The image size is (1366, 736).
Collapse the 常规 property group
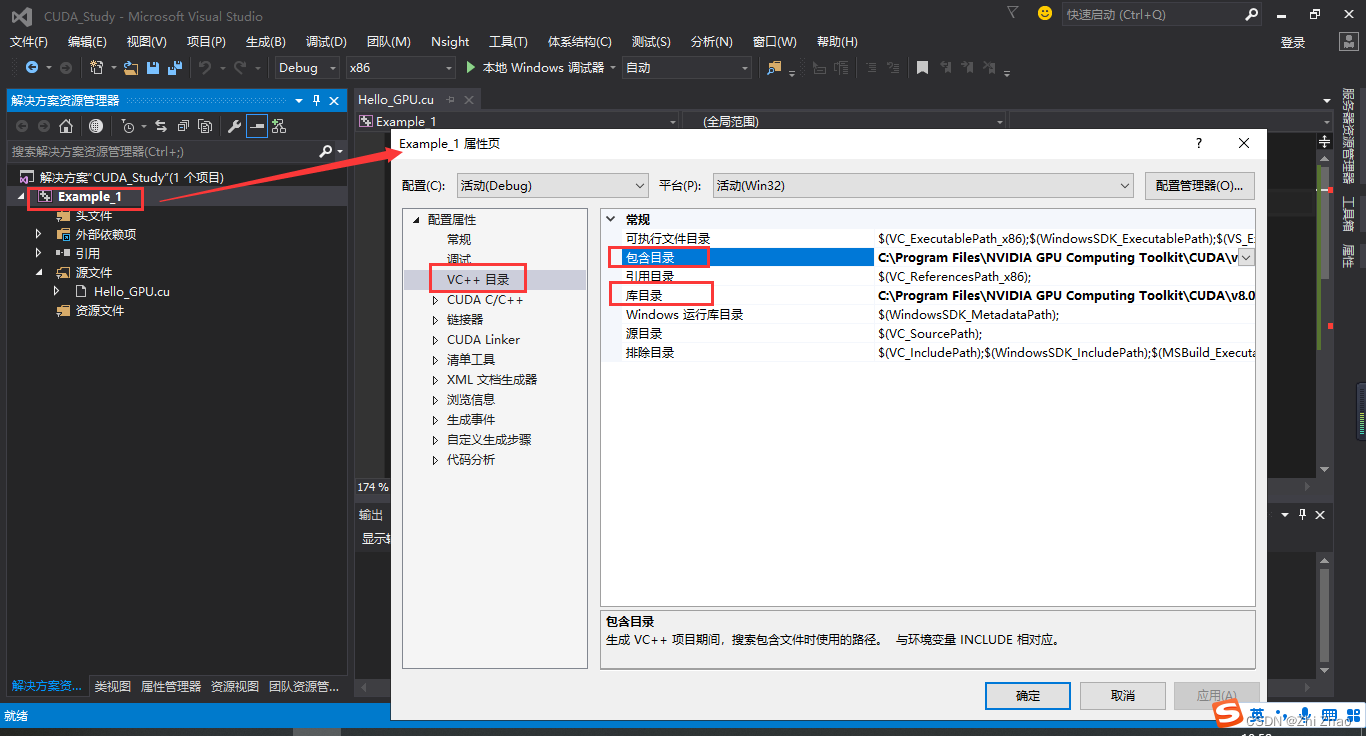(x=611, y=219)
